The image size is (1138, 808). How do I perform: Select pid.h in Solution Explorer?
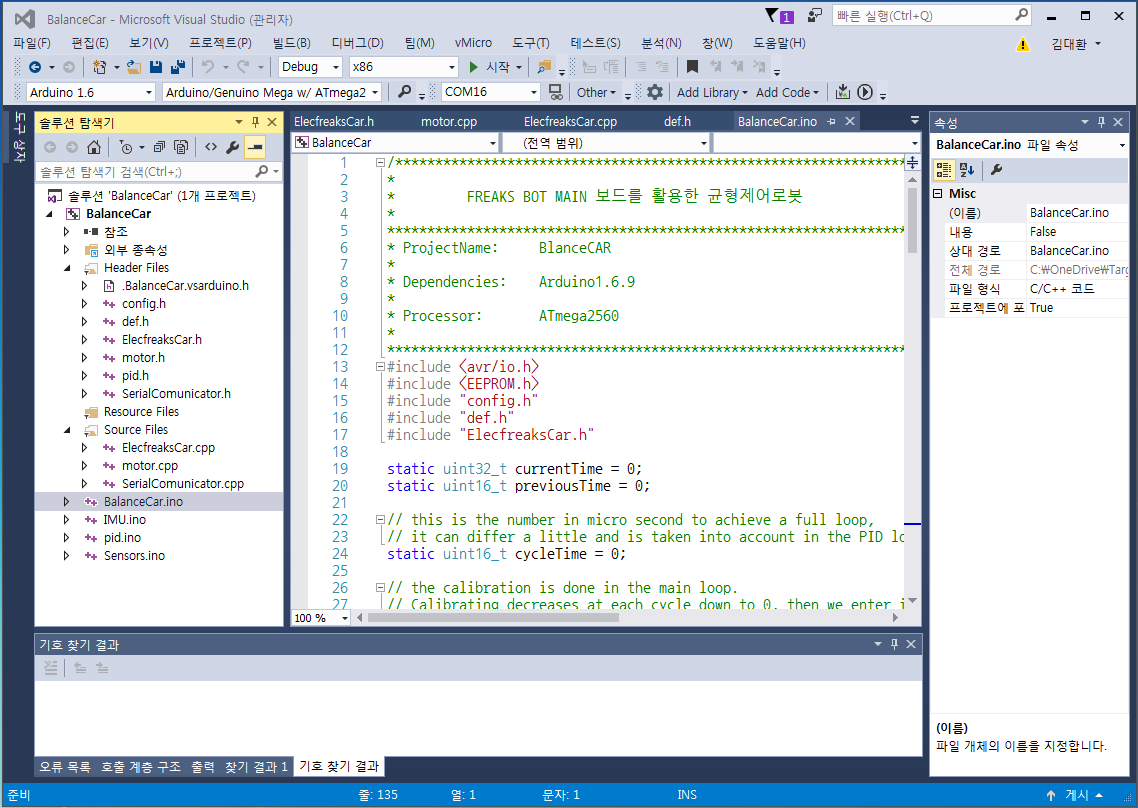click(135, 376)
